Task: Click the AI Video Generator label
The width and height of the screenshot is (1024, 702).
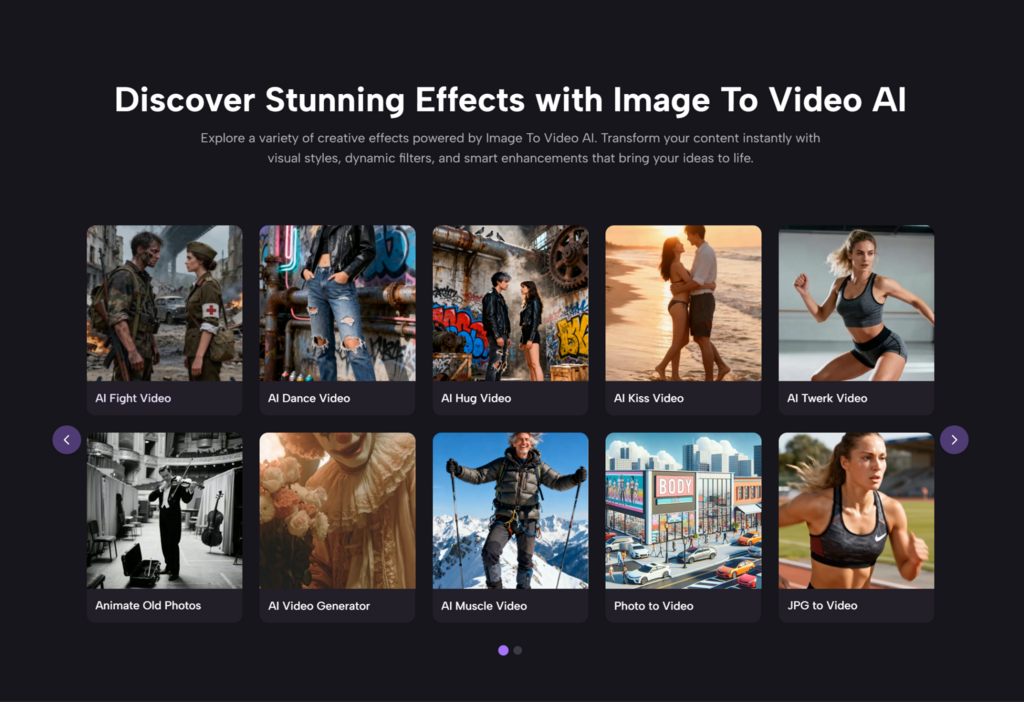Action: point(319,606)
